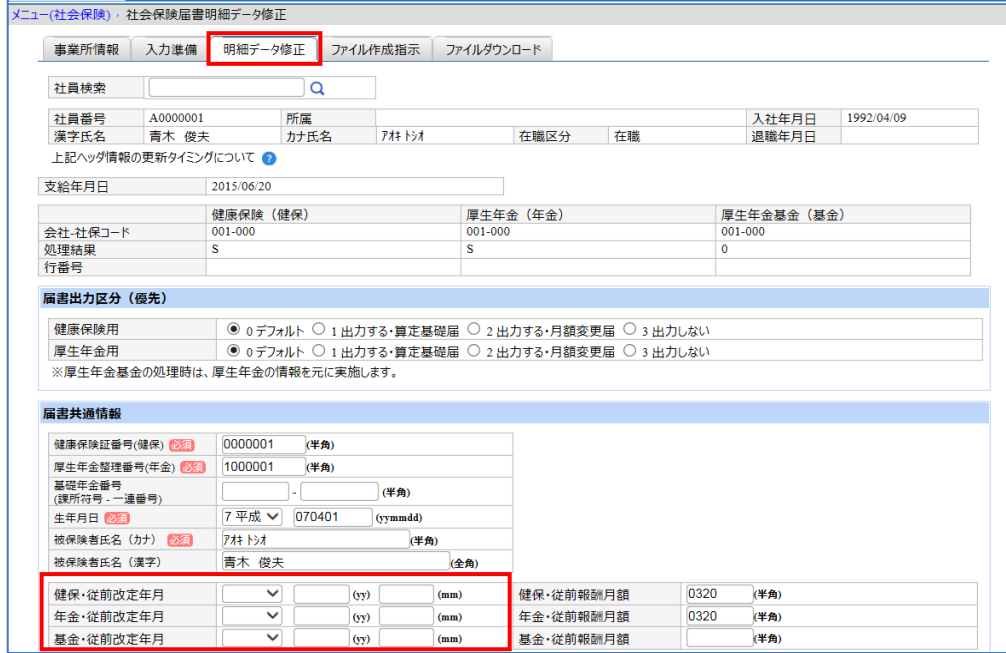Click the employee number value A0000001
This screenshot has width=1006, height=653.
[176, 118]
